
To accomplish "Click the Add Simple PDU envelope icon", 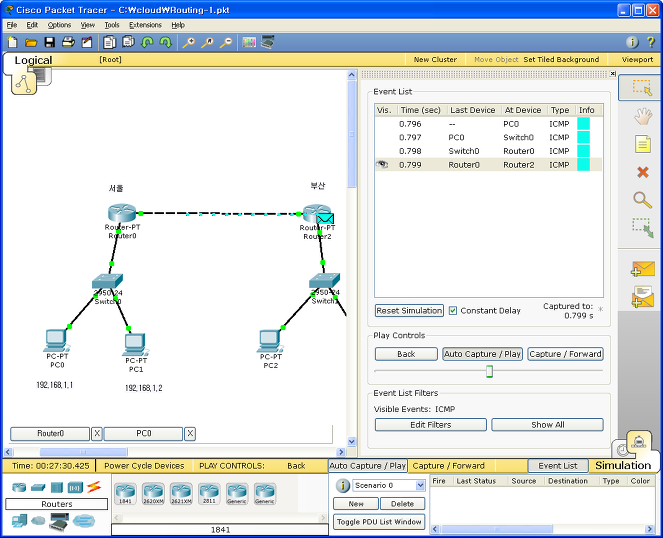I will (642, 269).
